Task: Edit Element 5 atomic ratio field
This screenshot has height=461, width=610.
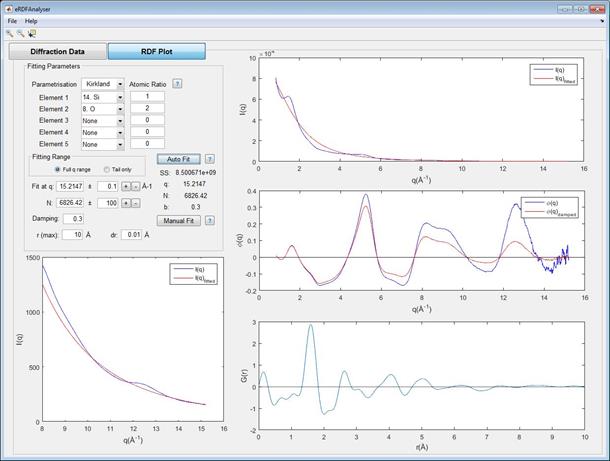Action: point(147,144)
